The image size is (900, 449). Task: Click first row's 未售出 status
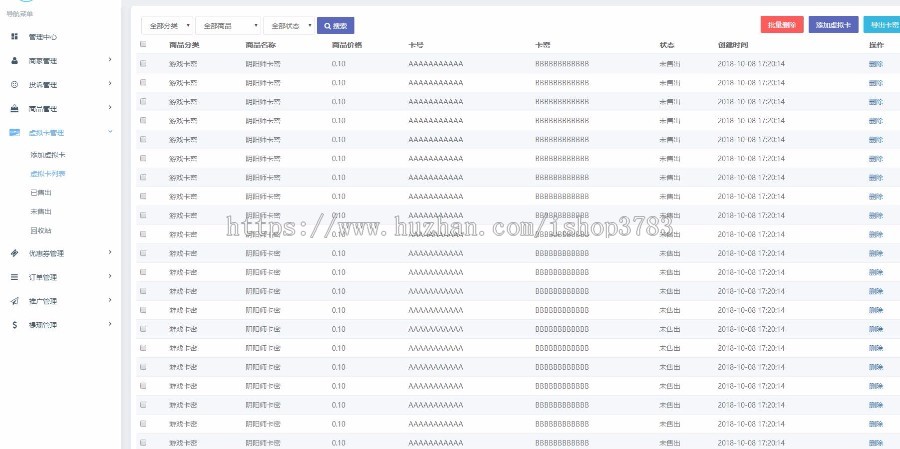click(x=670, y=64)
